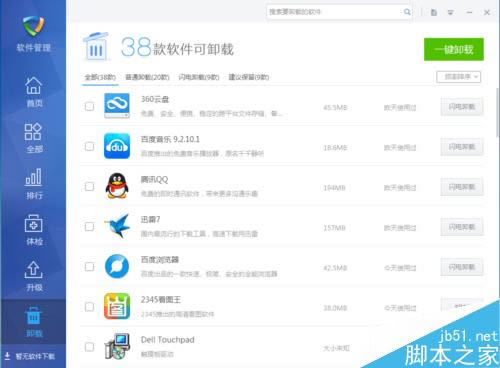Click the 2345看图王 name text

(161, 299)
